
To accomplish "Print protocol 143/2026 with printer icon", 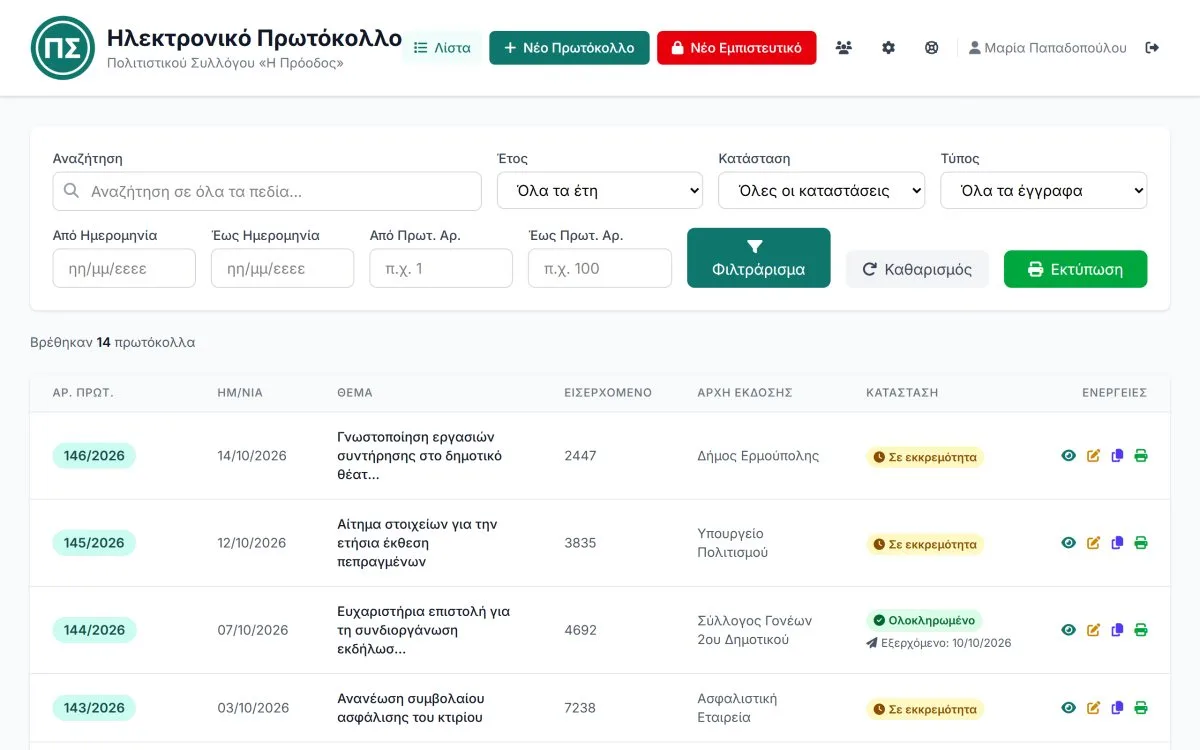I will pyautogui.click(x=1141, y=708).
